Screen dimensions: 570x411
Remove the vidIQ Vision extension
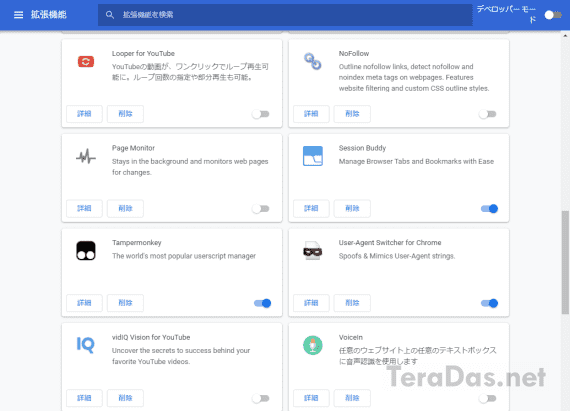125,398
